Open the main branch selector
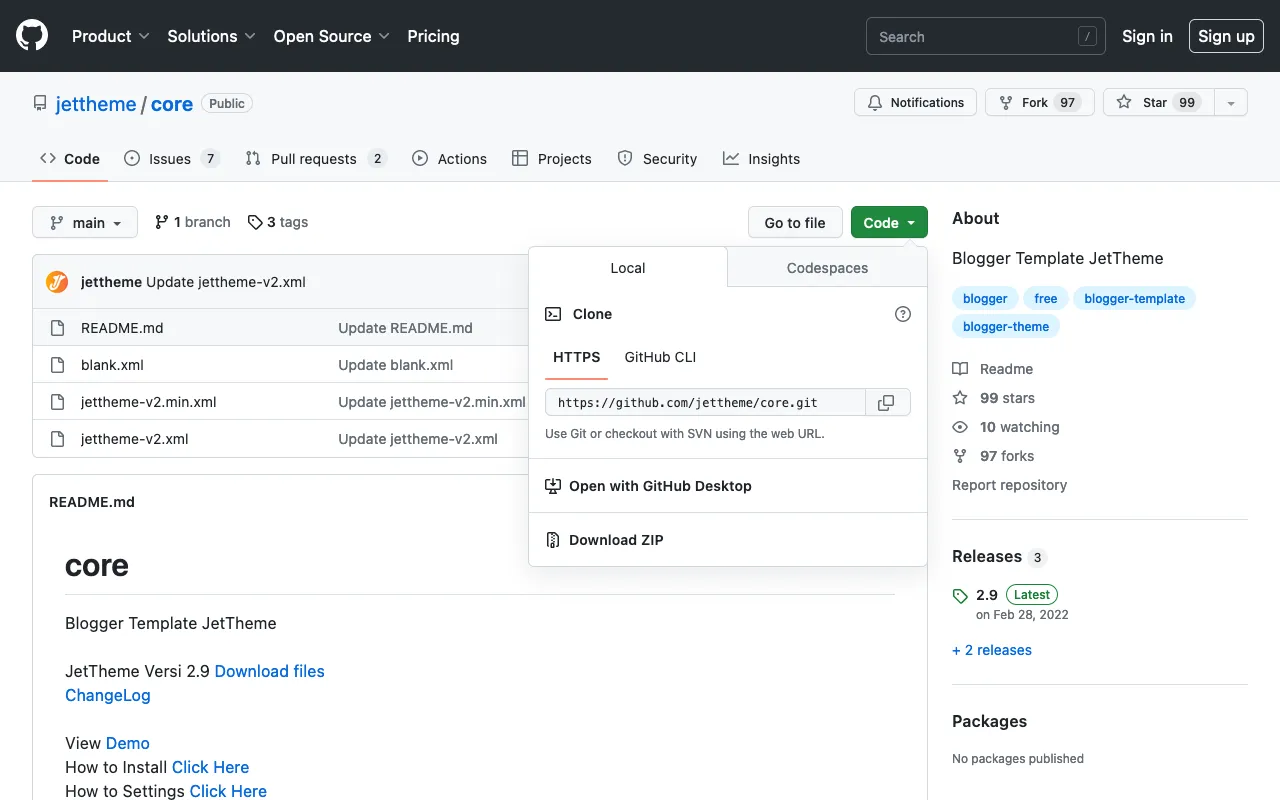 click(85, 222)
